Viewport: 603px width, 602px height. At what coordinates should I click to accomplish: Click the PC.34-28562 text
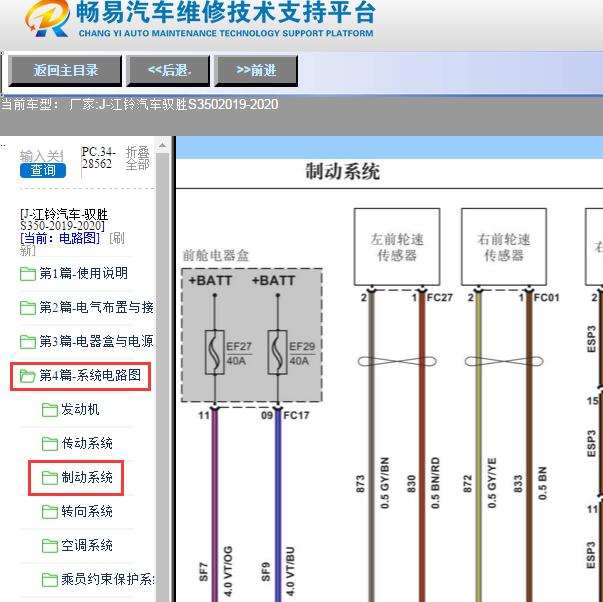[x=98, y=158]
